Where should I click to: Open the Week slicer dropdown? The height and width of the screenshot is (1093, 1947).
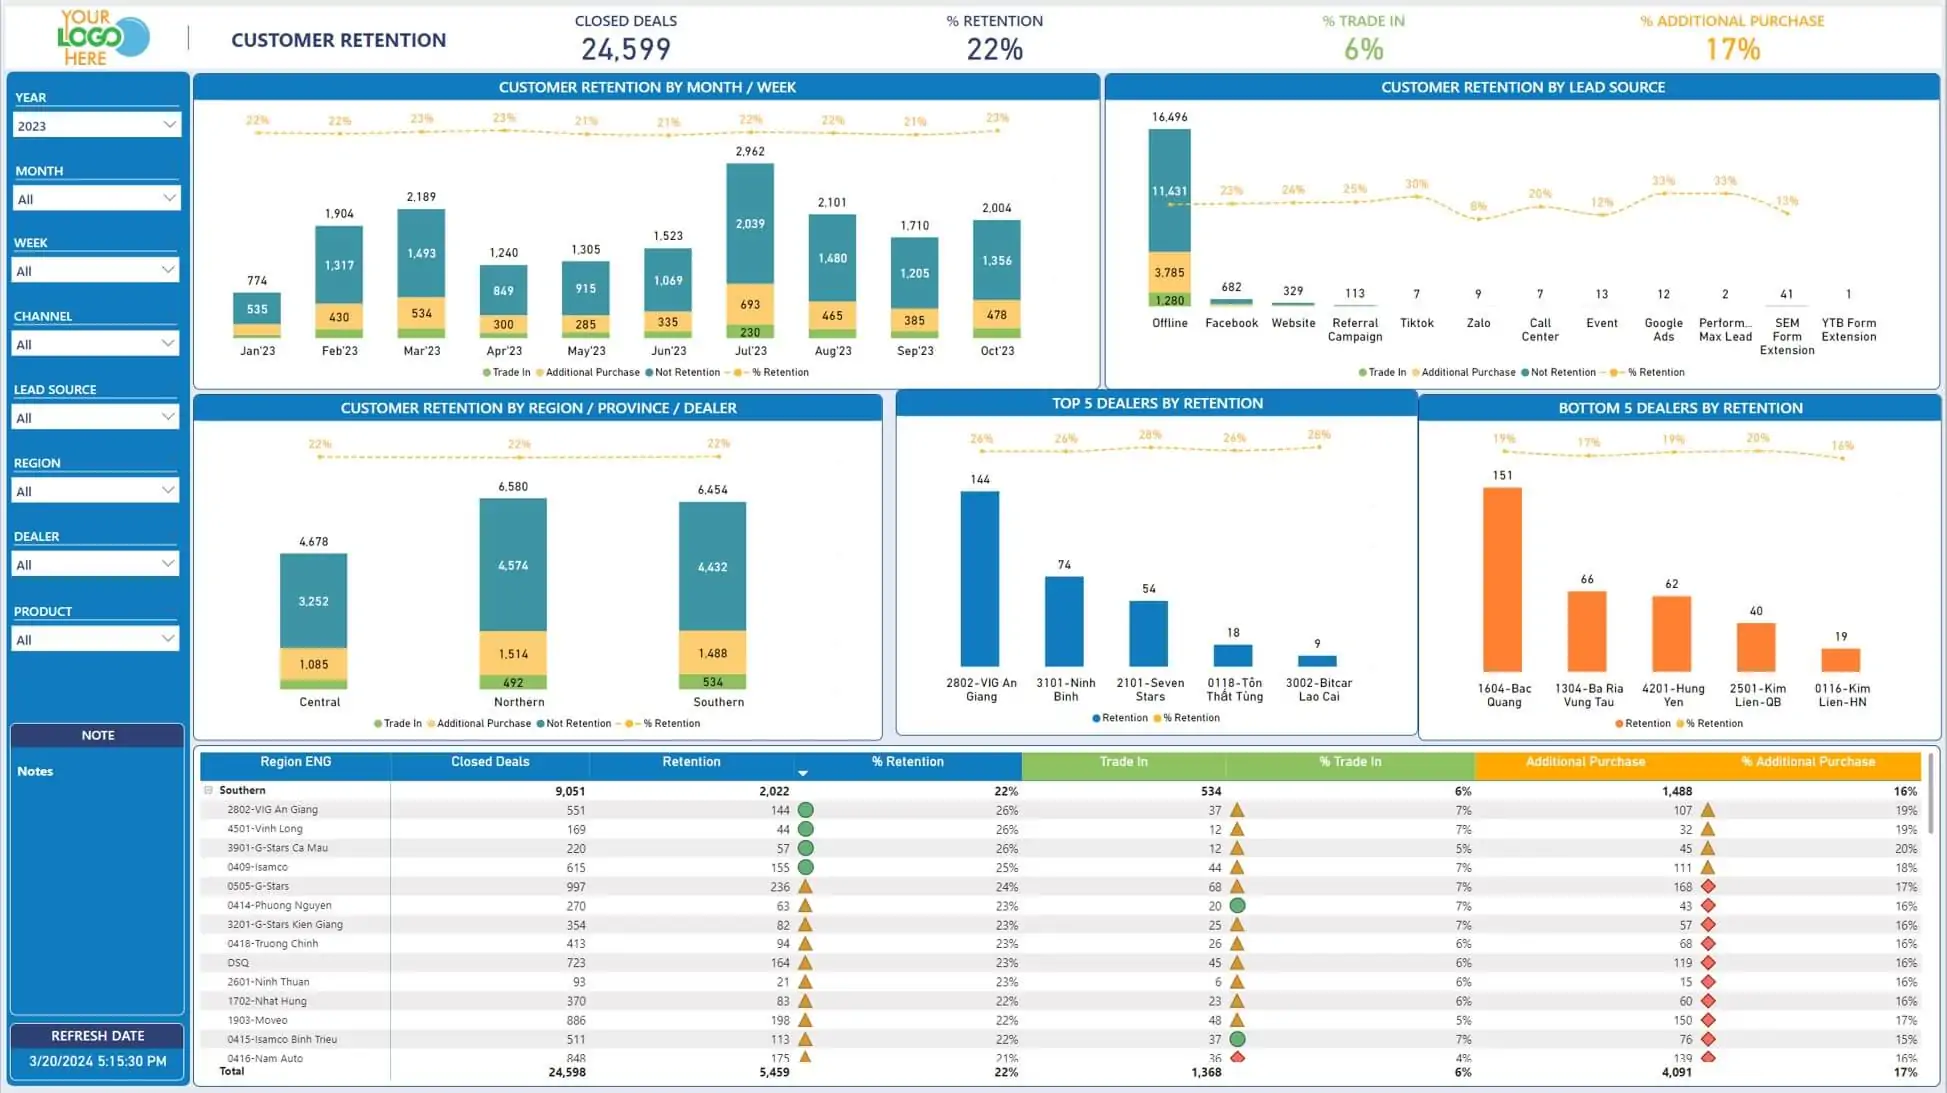pyautogui.click(x=96, y=270)
